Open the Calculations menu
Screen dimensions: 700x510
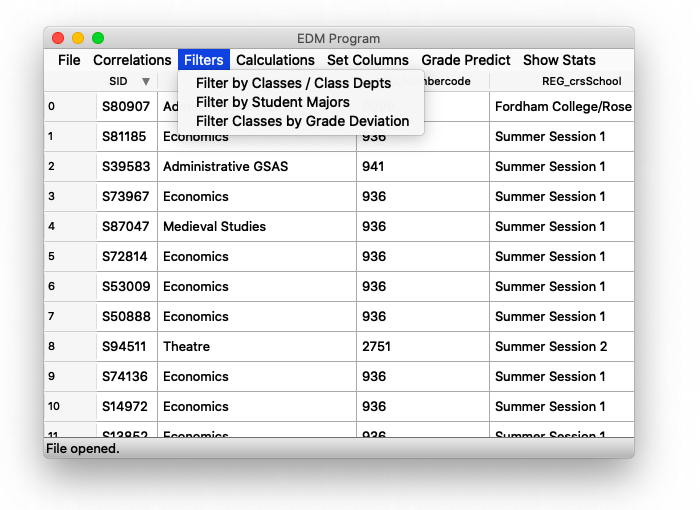[x=275, y=60]
